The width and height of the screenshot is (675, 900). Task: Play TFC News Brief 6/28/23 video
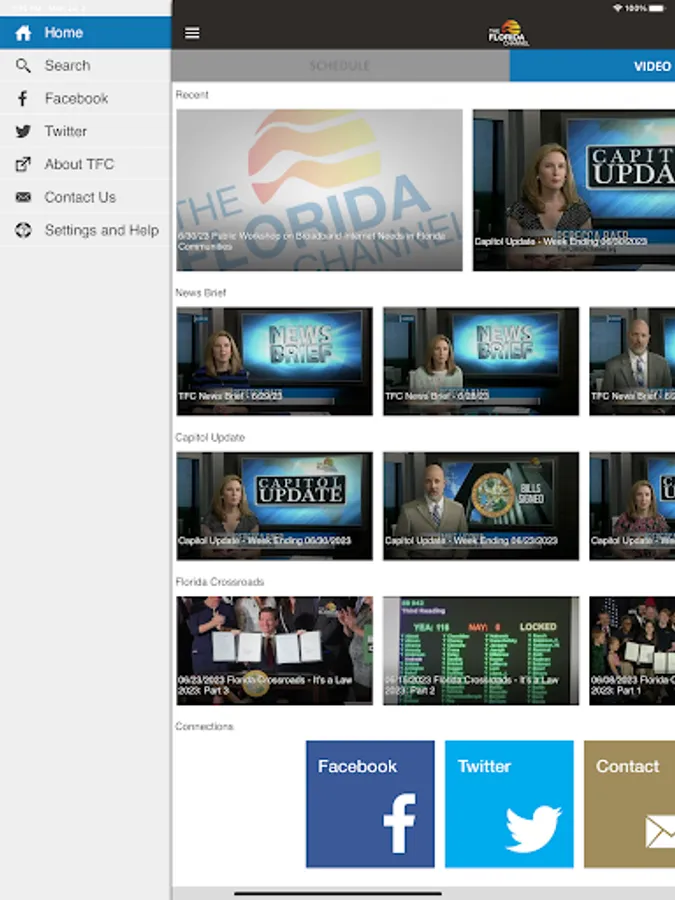tap(481, 361)
